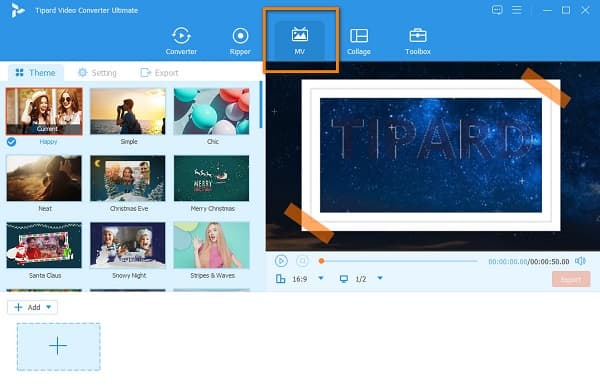Open the hamburger menu in title bar

point(517,10)
